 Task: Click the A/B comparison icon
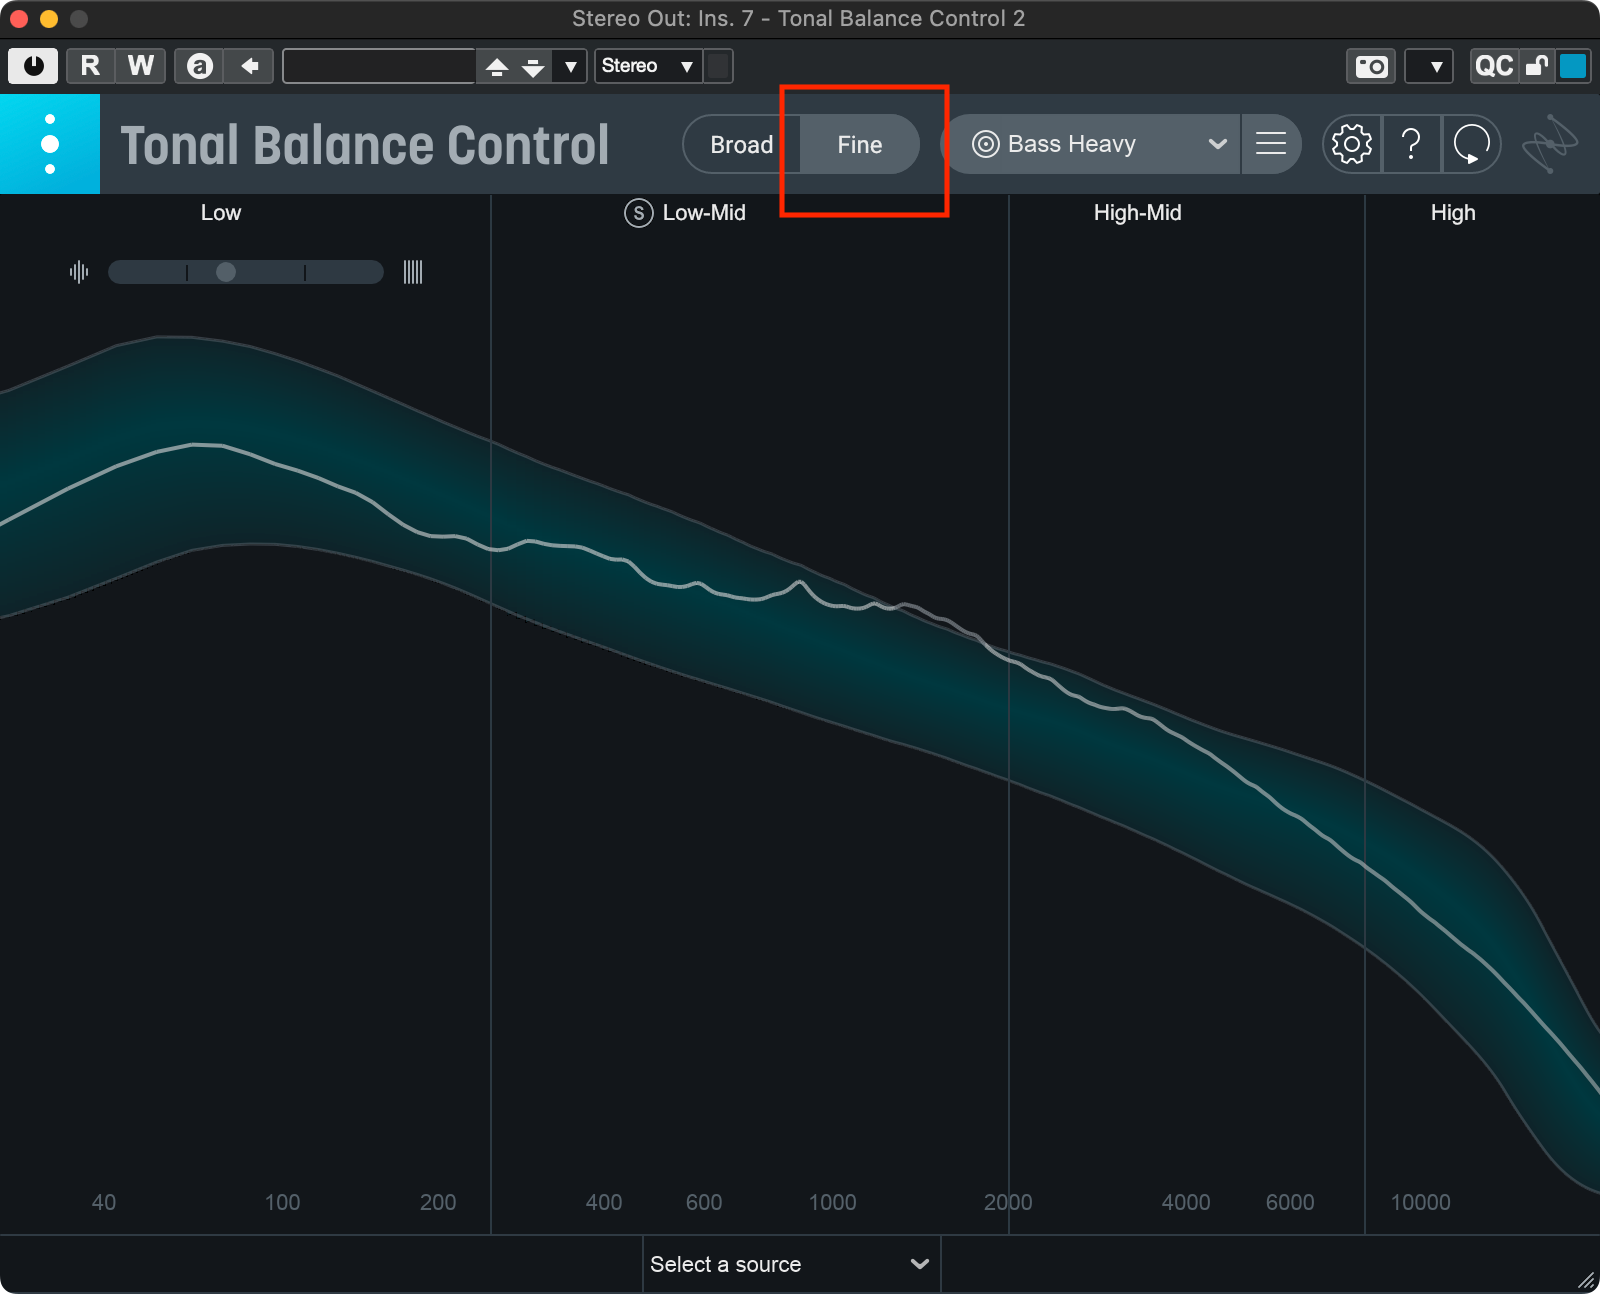coord(199,66)
